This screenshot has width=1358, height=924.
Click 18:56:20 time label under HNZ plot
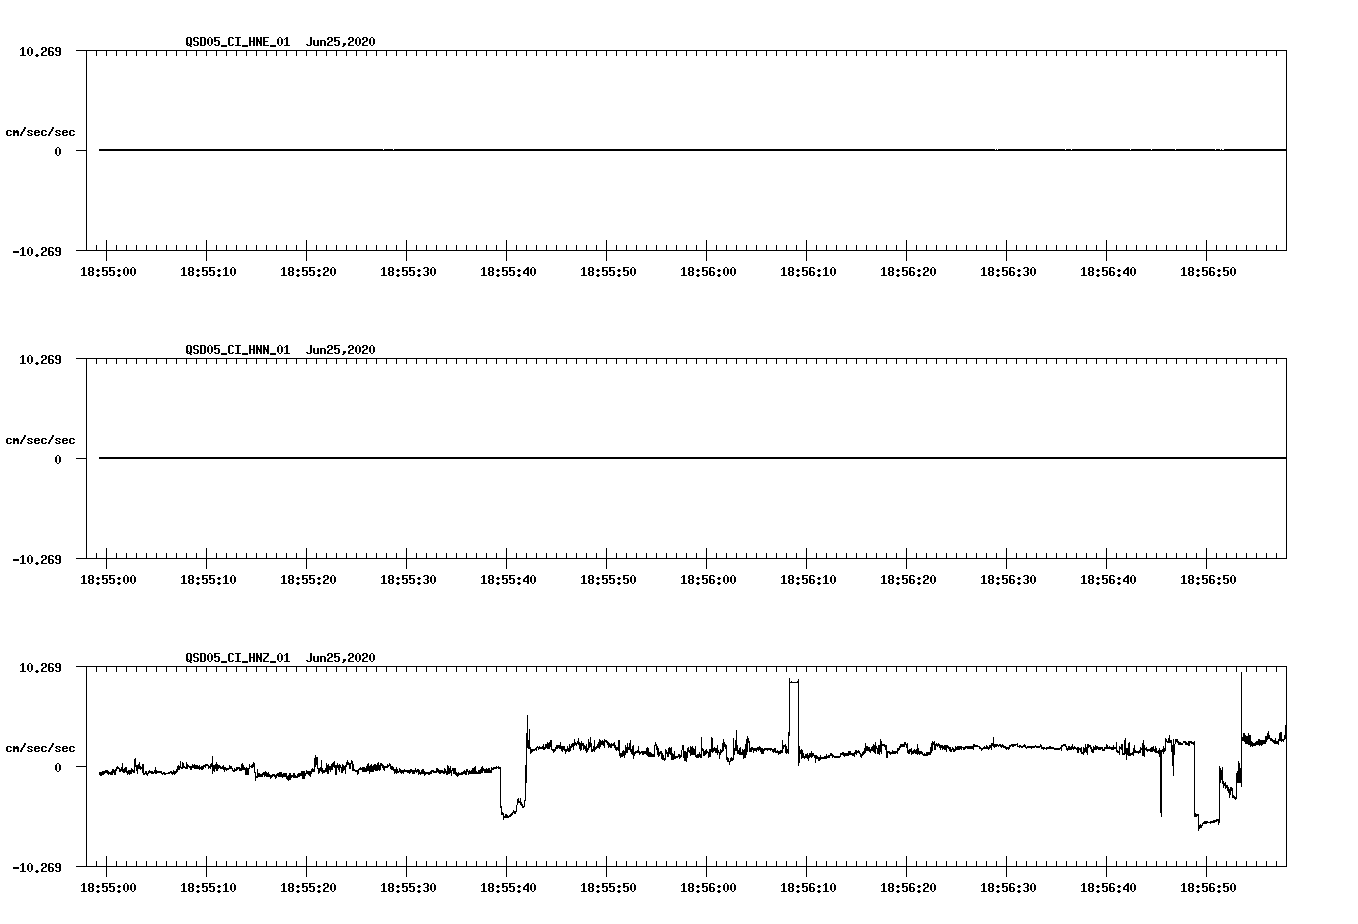908,888
